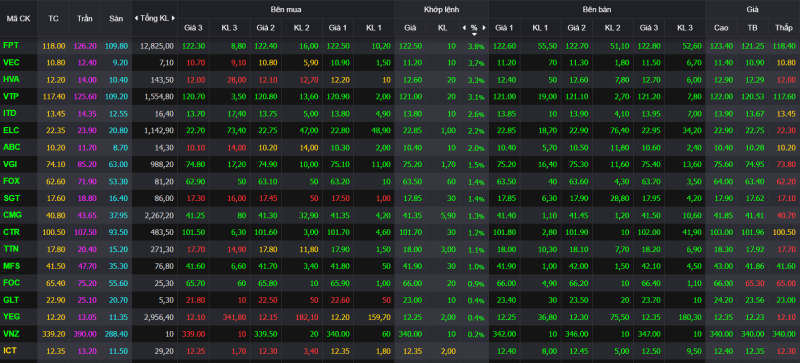This screenshot has height=363, width=800.
Task: Click the Thấp price column header
Action: pos(784,28)
